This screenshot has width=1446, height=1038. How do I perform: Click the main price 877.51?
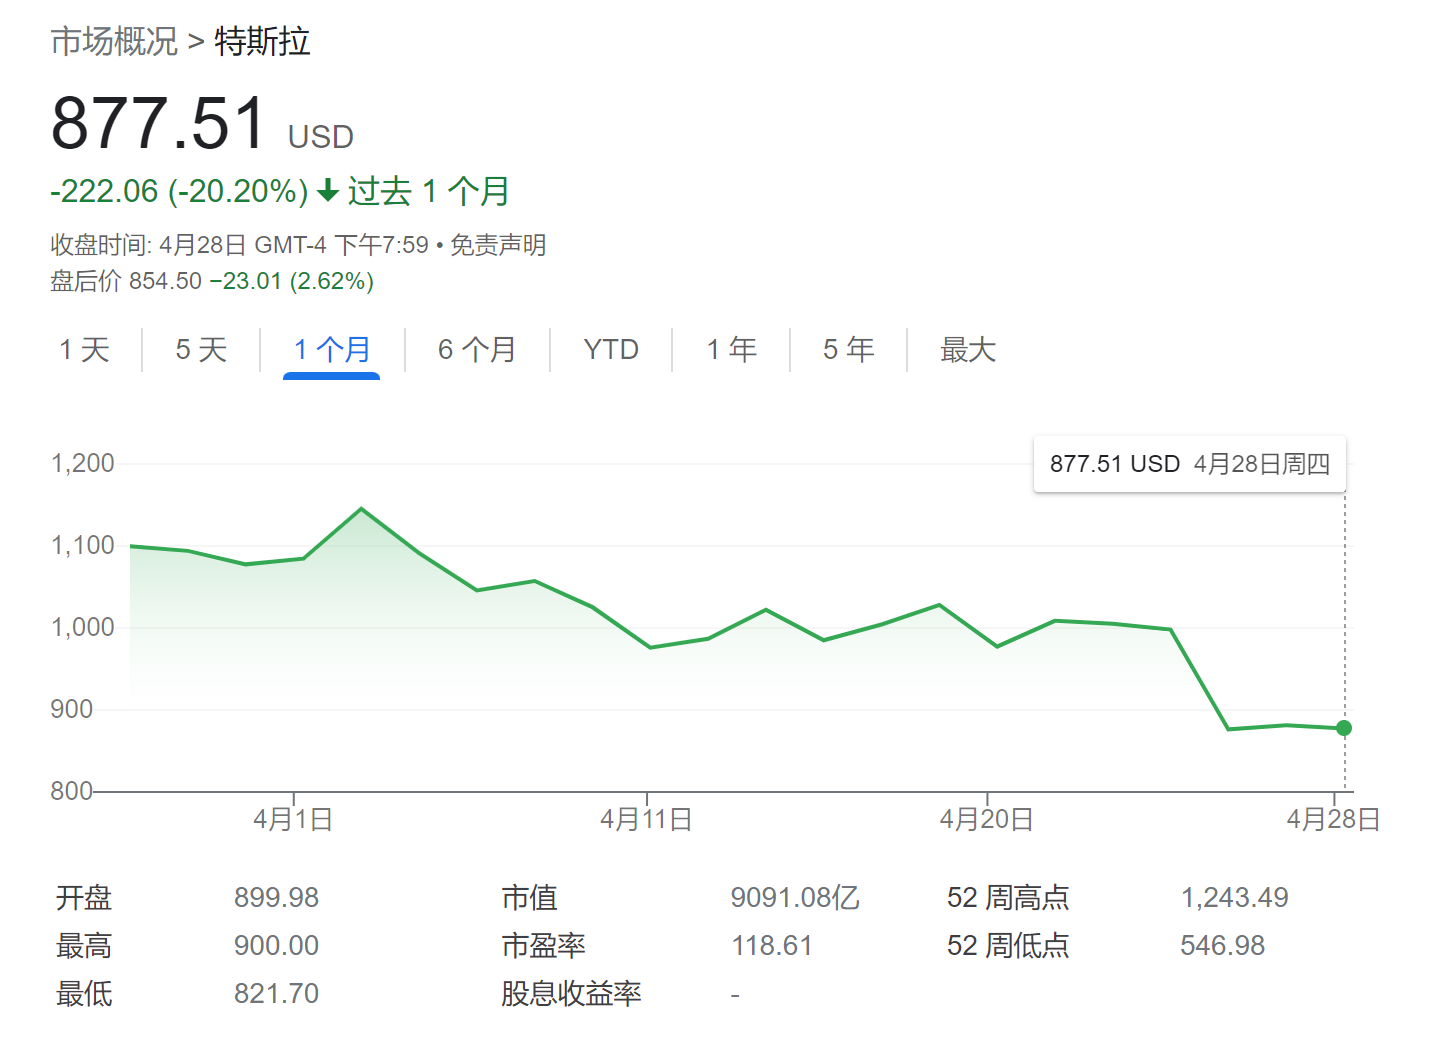(158, 123)
